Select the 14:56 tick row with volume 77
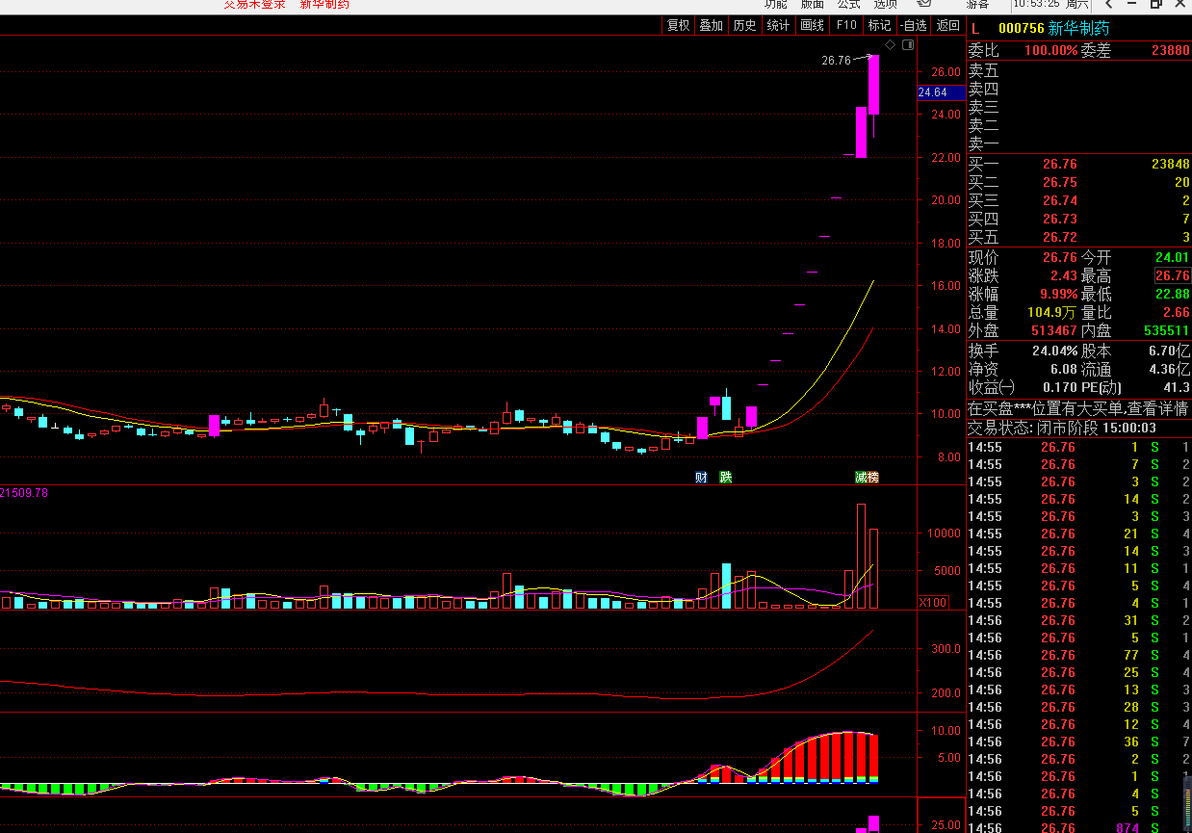1192x833 pixels. 1079,655
